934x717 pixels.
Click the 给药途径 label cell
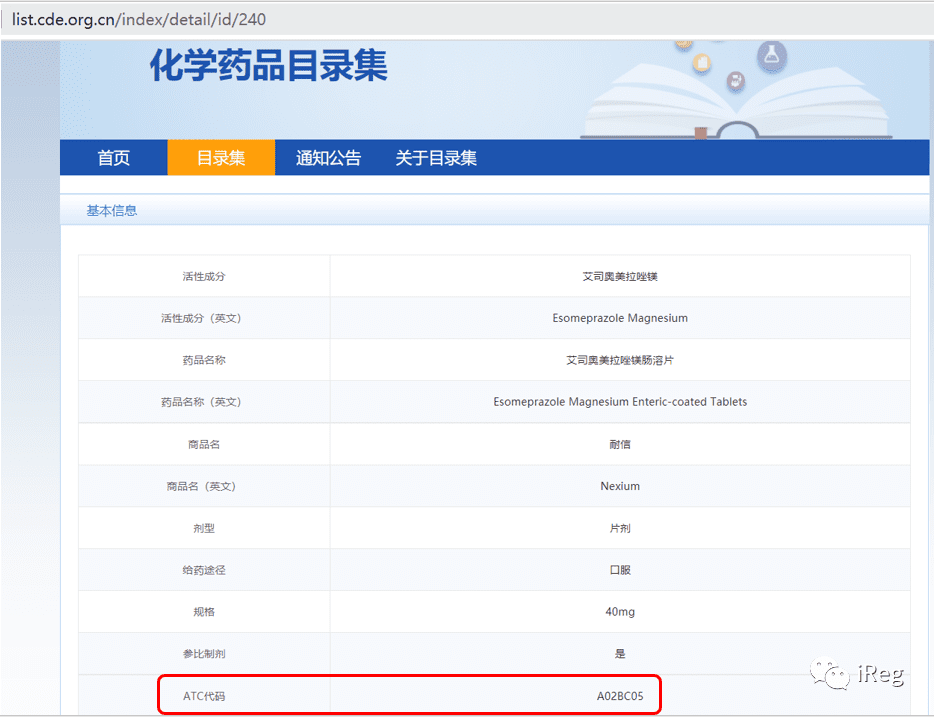click(204, 570)
